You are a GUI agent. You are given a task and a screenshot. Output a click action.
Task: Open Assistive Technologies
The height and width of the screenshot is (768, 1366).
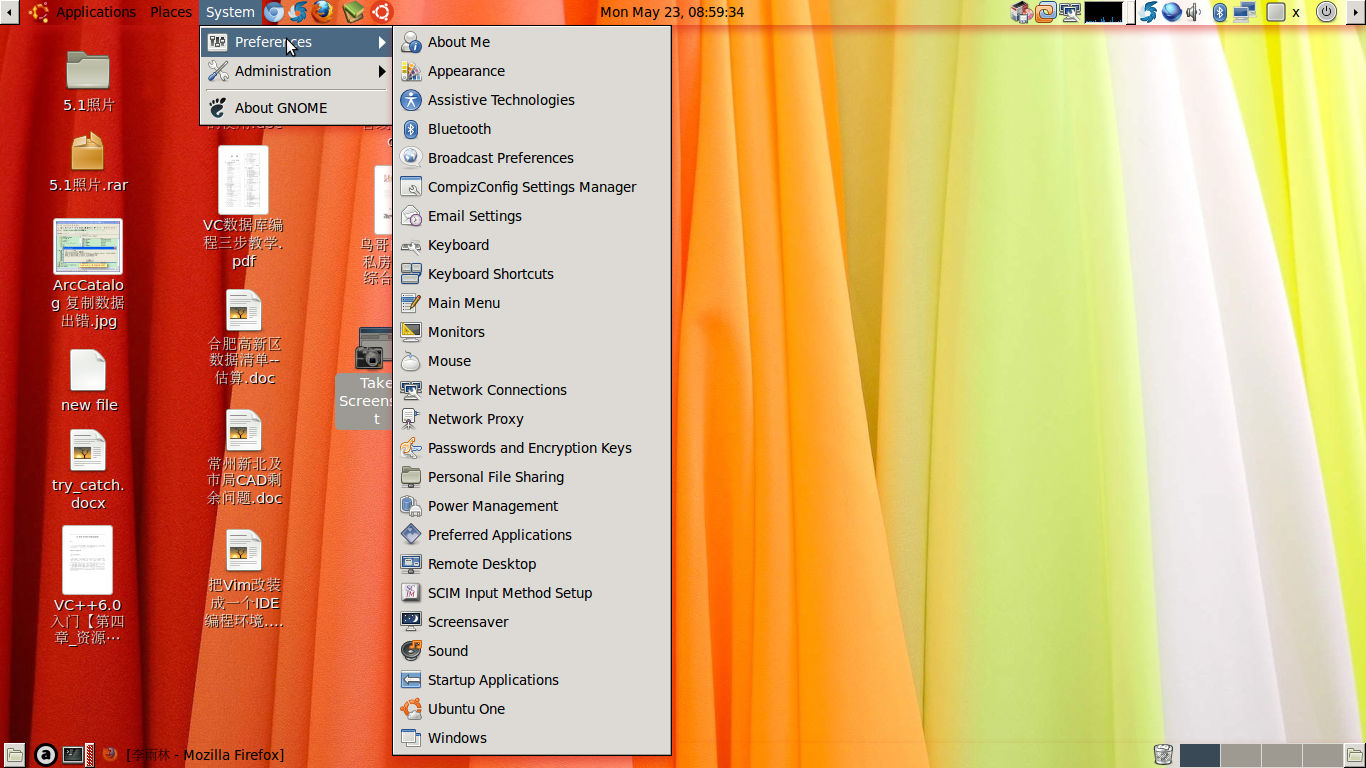pyautogui.click(x=531, y=100)
